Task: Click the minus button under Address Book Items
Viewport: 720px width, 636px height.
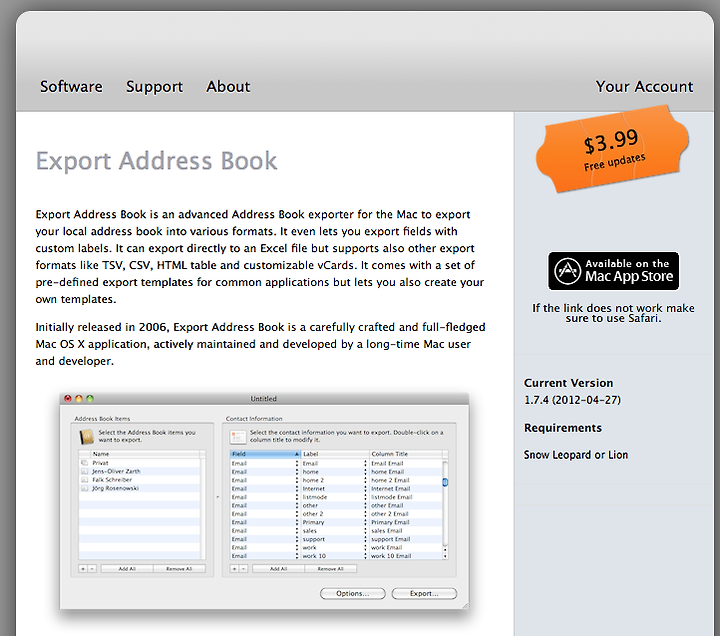Action: click(x=92, y=568)
